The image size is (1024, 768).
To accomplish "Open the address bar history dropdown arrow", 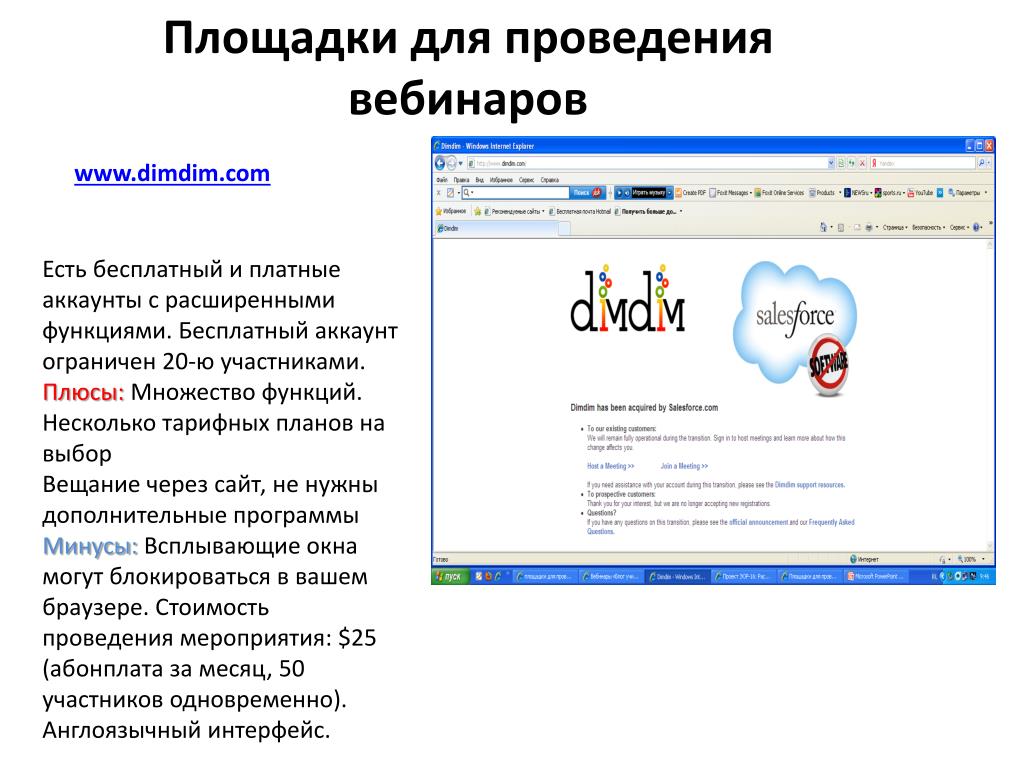I will [x=831, y=163].
